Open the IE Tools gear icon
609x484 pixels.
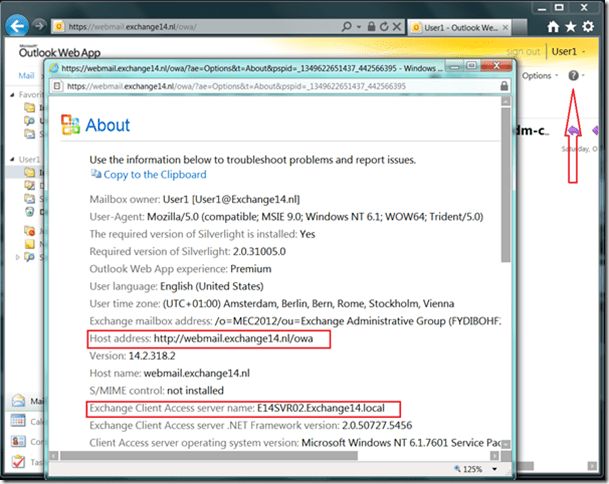tap(590, 26)
